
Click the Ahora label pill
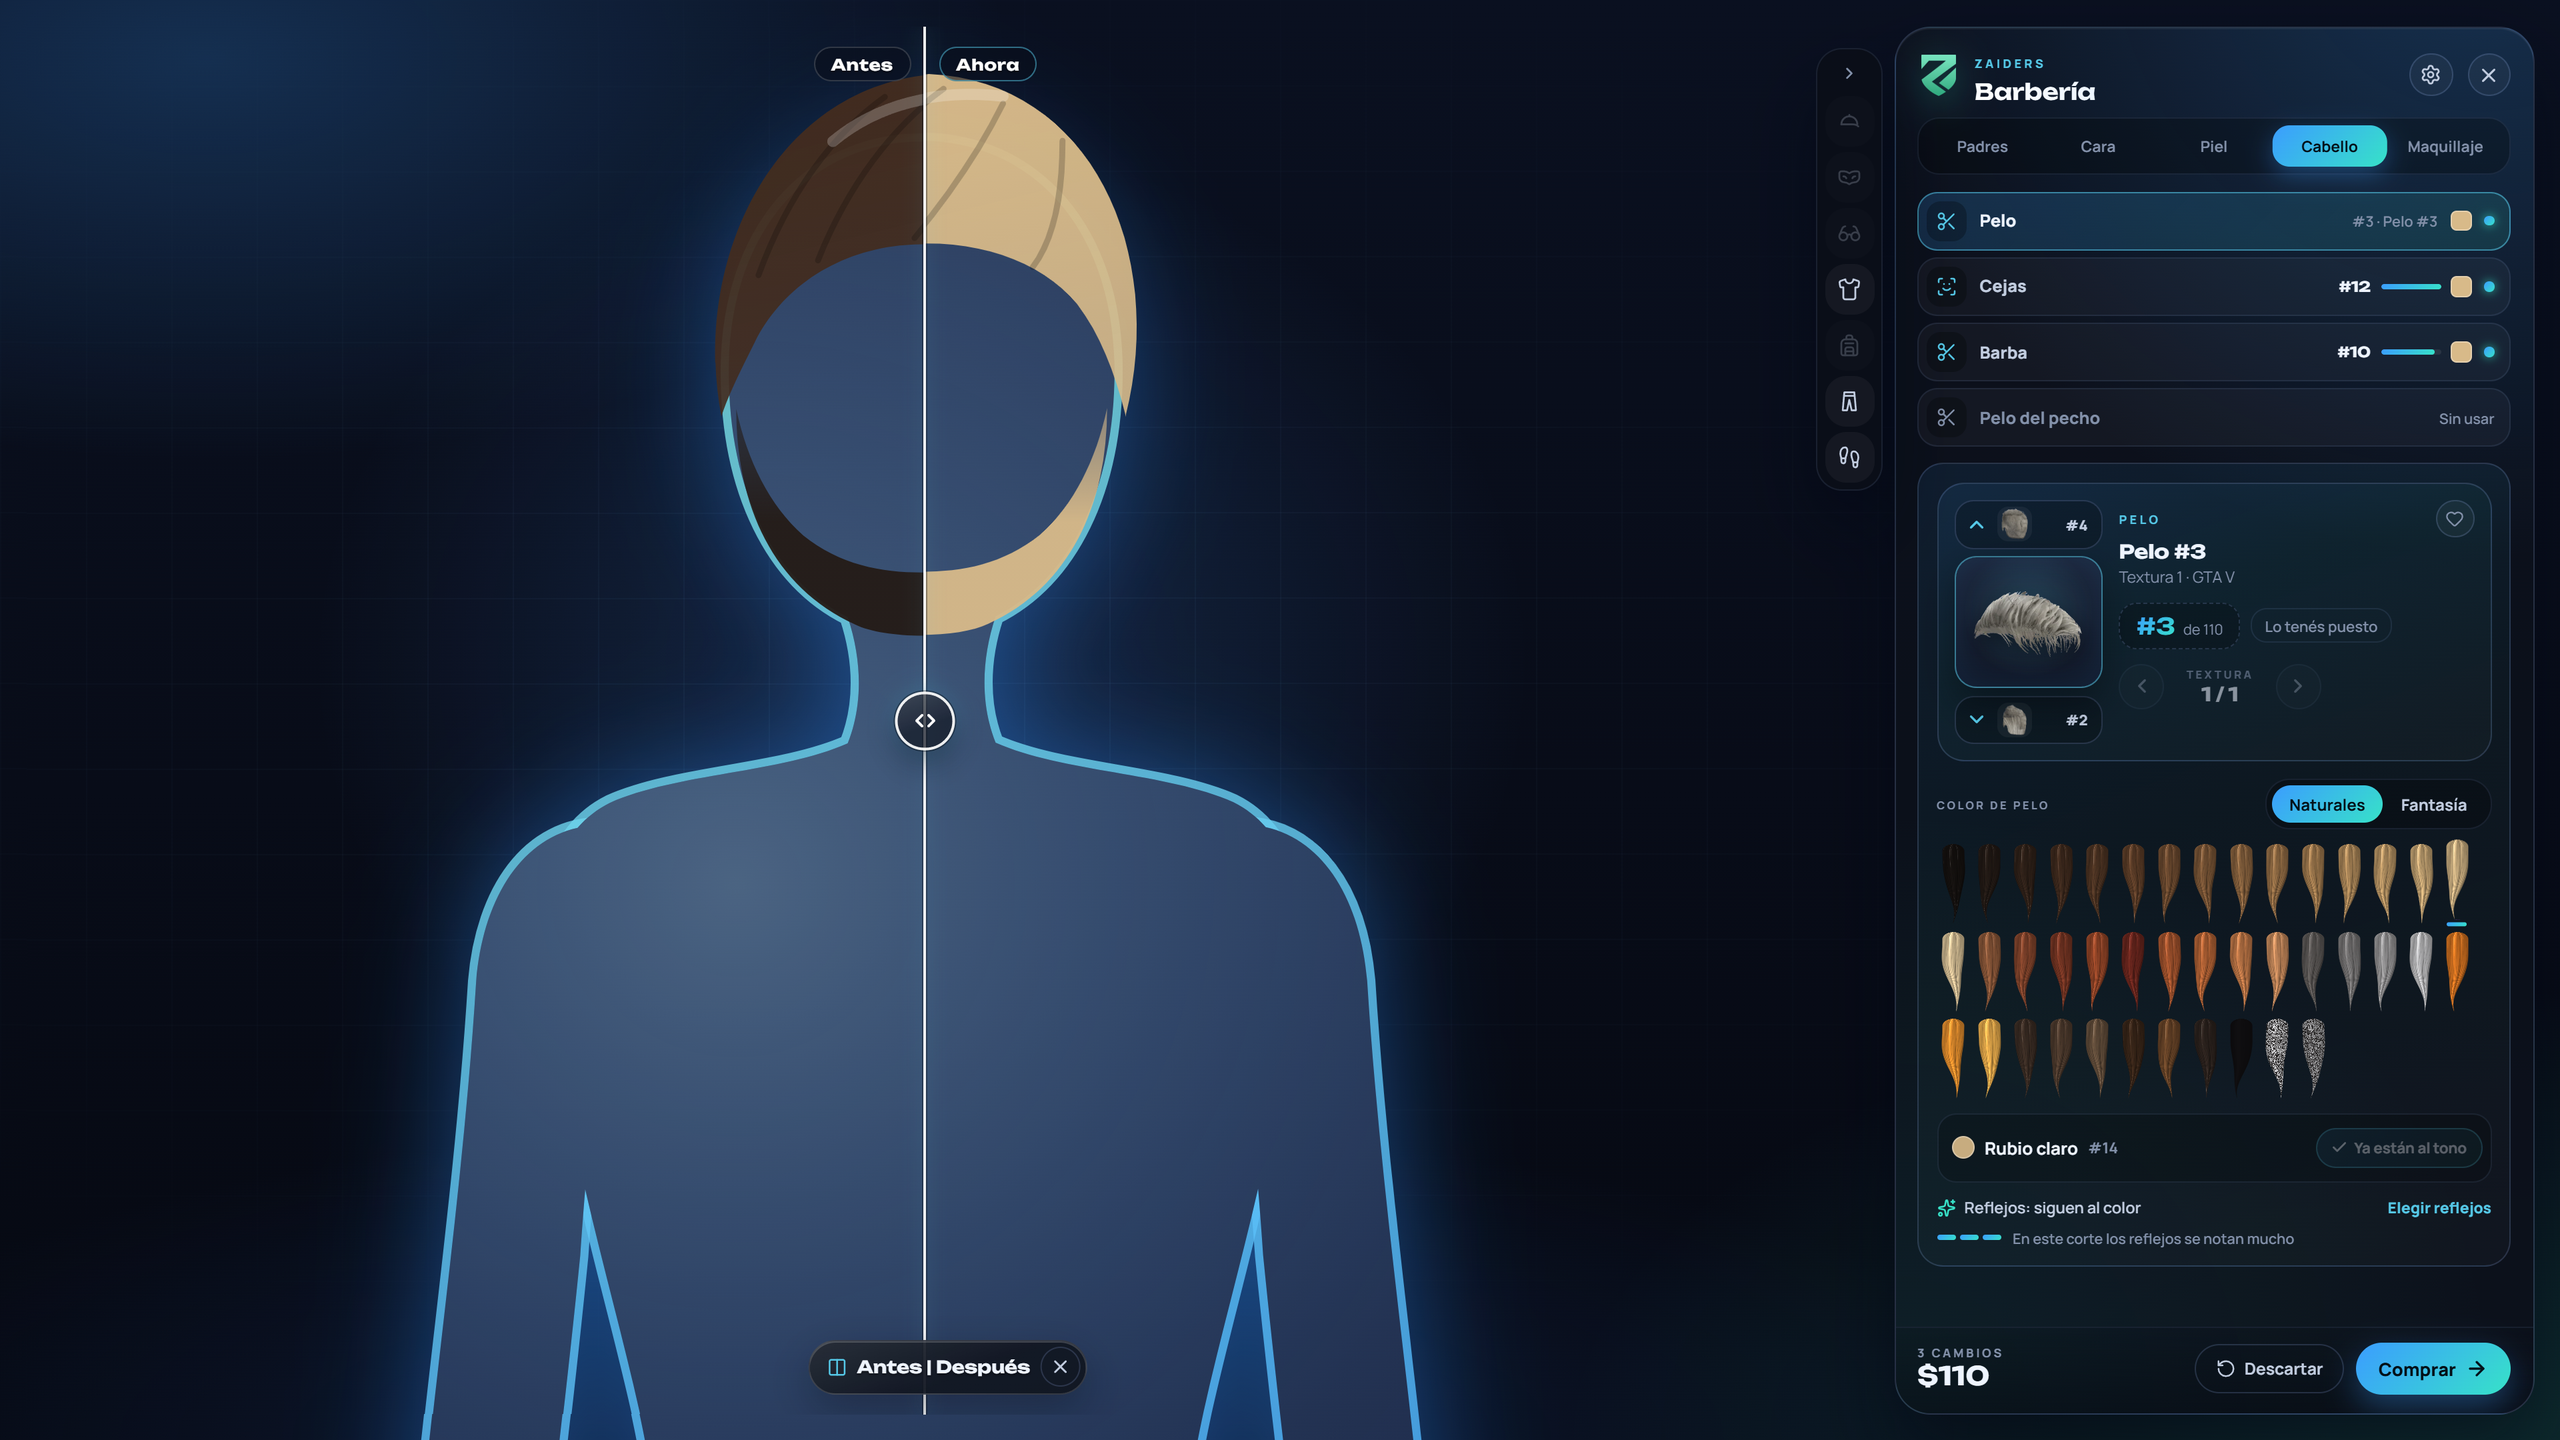(987, 64)
